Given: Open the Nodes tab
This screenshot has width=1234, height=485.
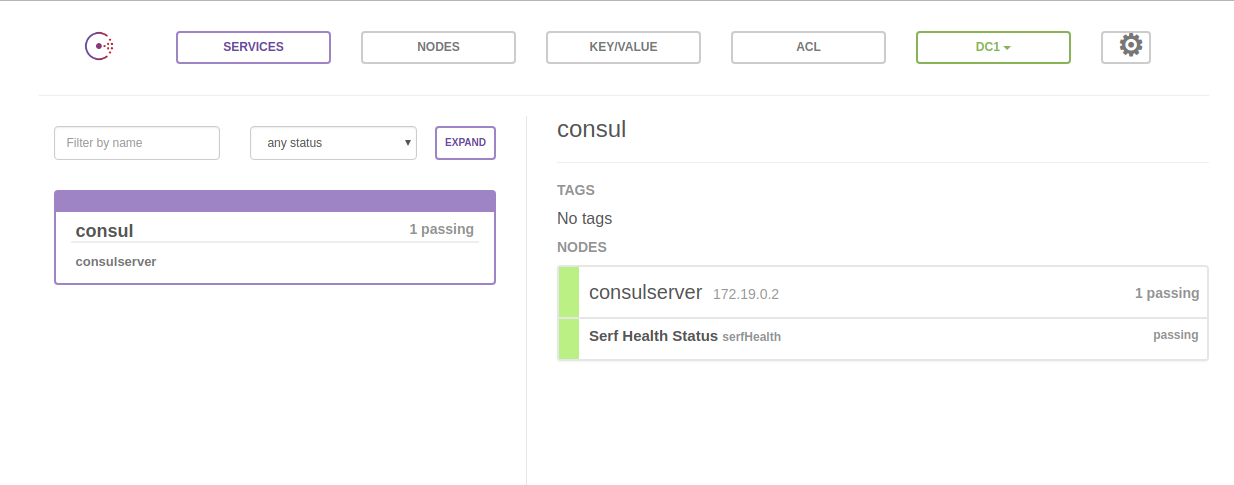Looking at the screenshot, I should coord(438,47).
